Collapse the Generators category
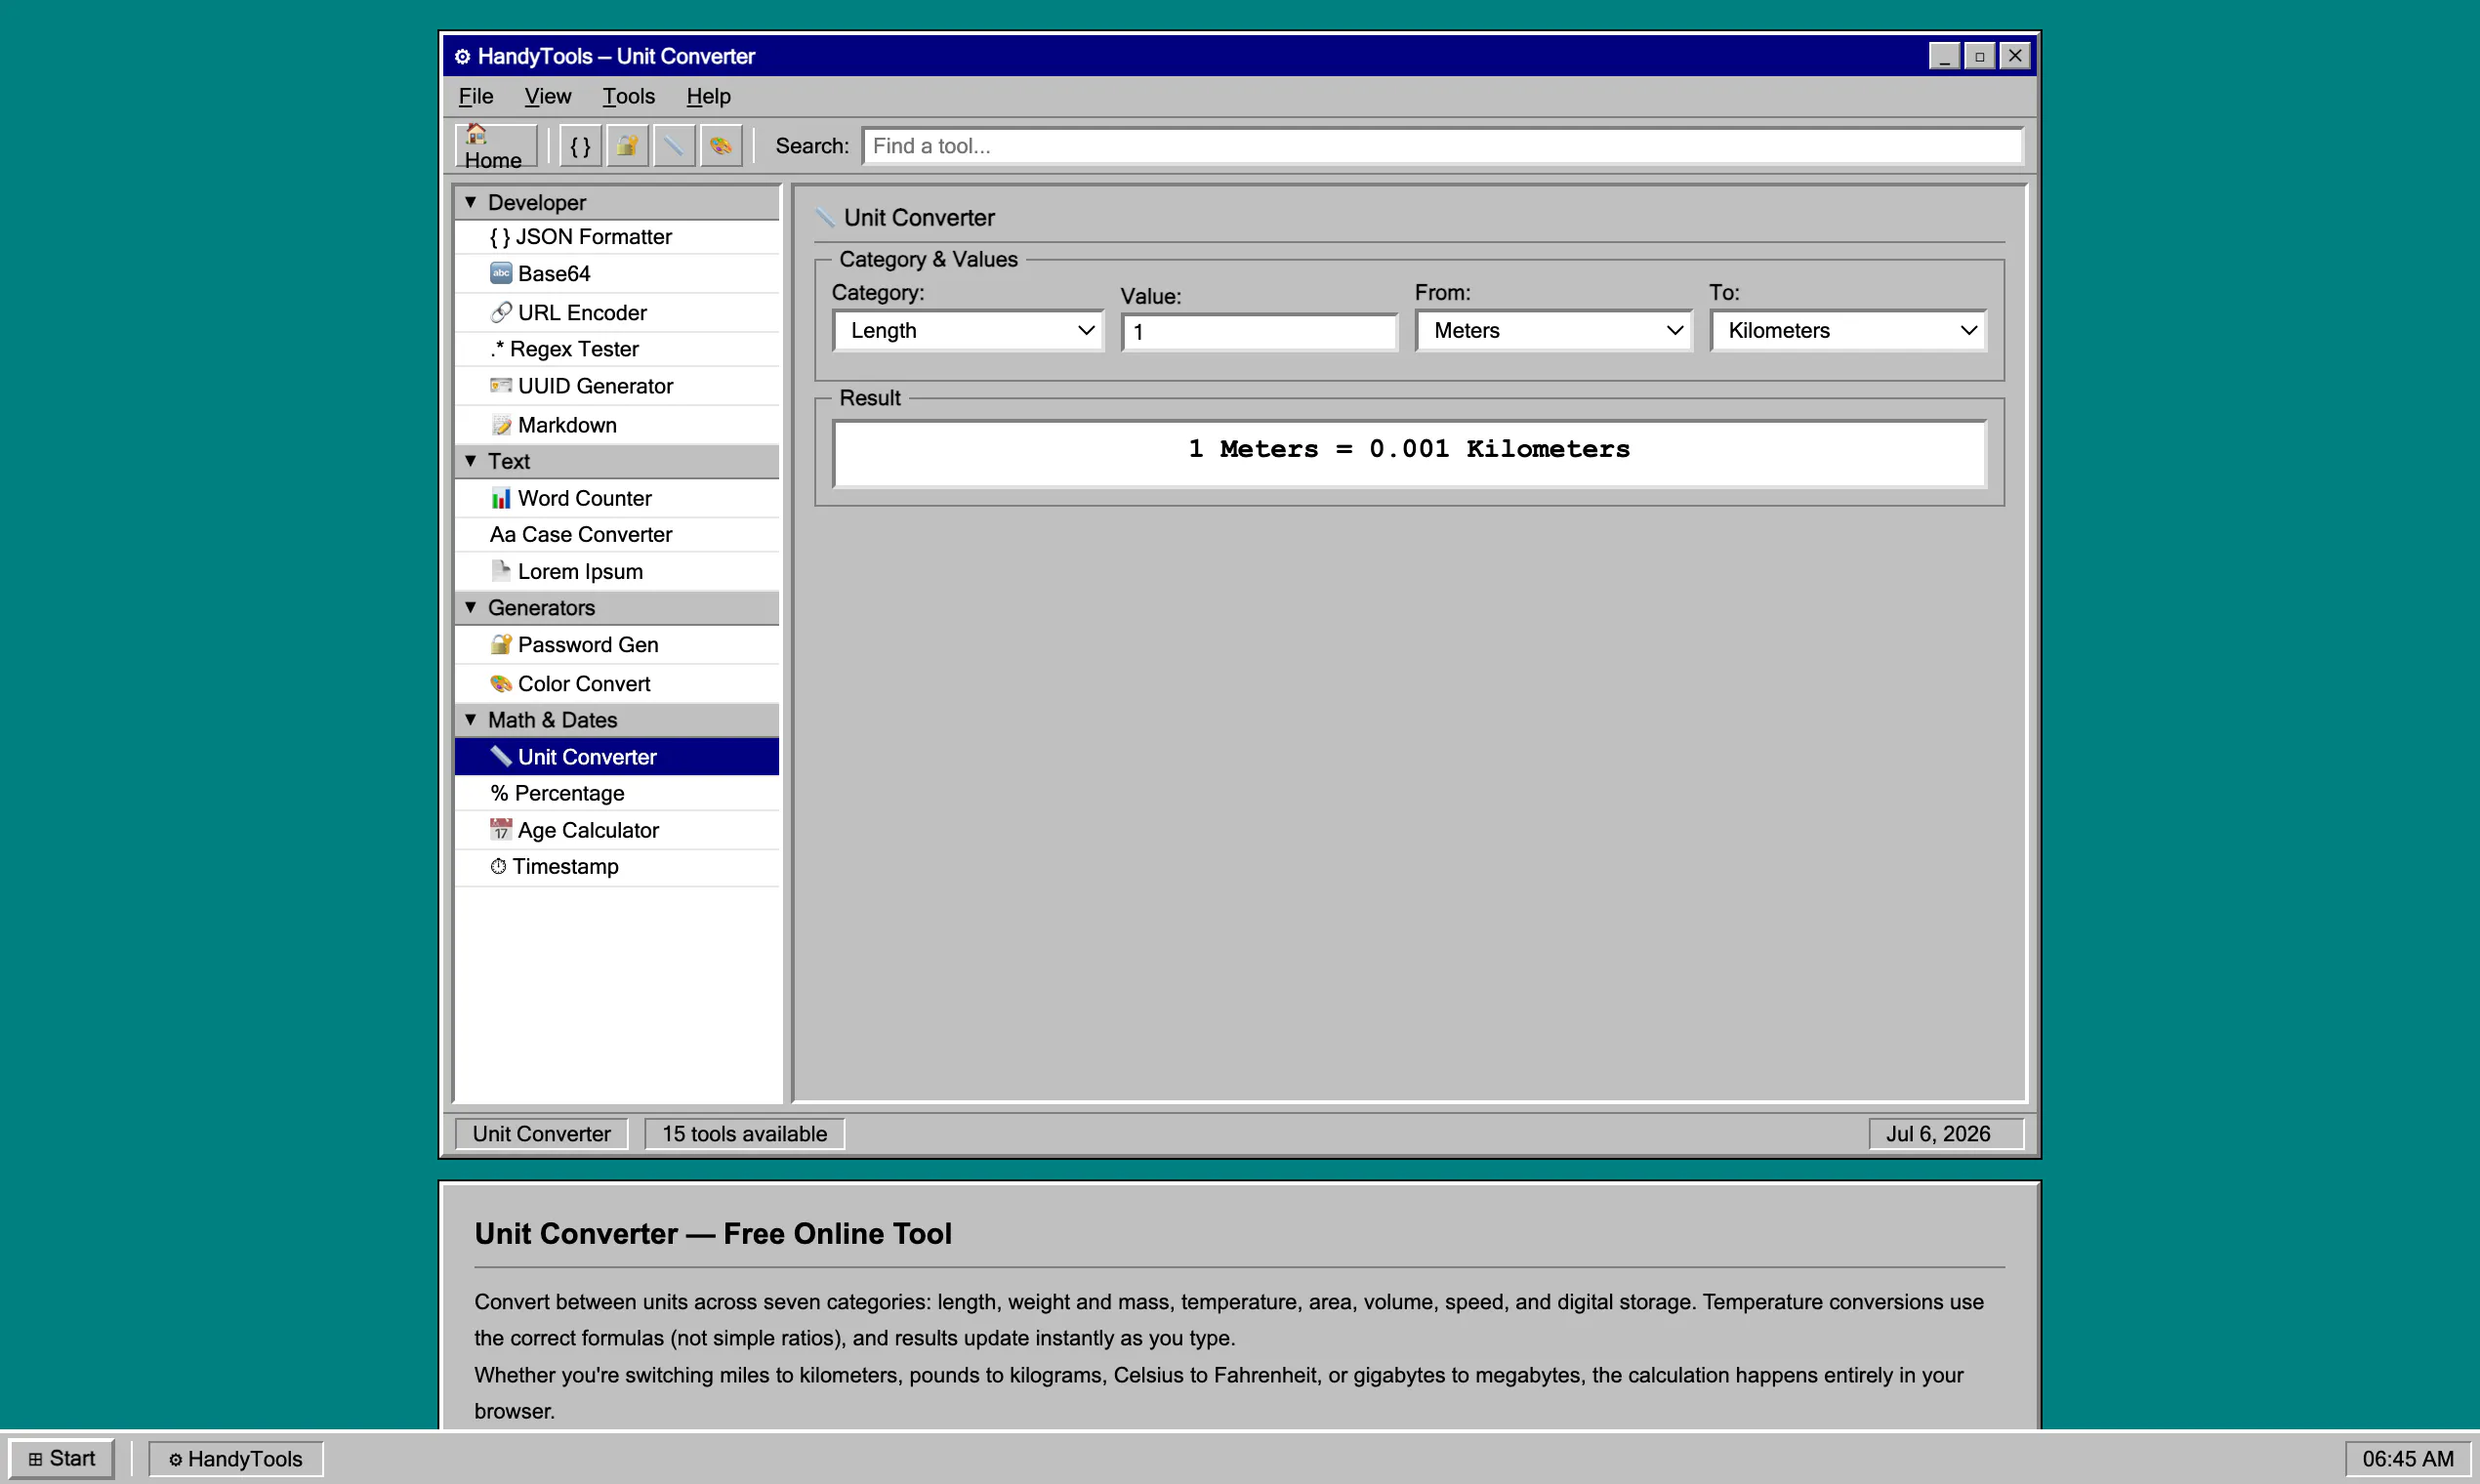Screen dimensions: 2480x1484 617,608
